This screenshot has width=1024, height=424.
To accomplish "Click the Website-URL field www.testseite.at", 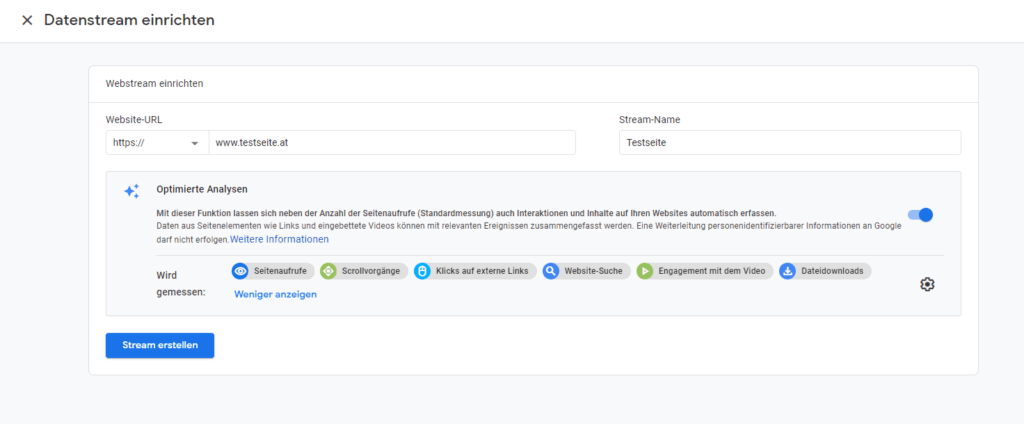I will (392, 142).
